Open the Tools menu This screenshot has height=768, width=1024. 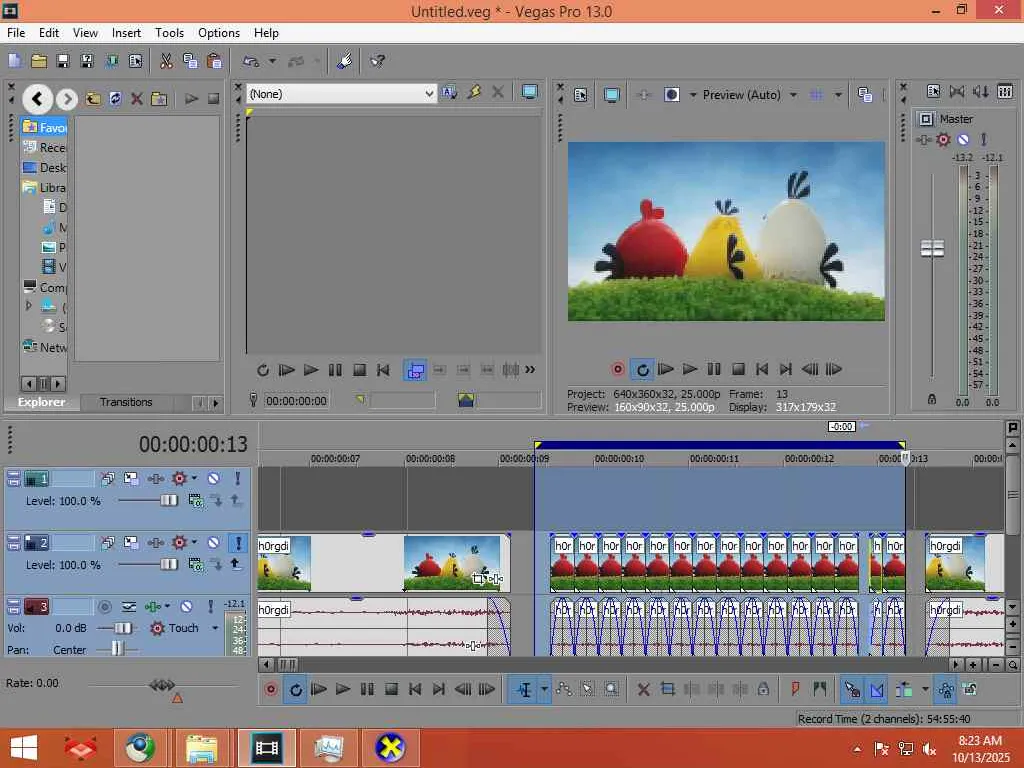[x=169, y=33]
